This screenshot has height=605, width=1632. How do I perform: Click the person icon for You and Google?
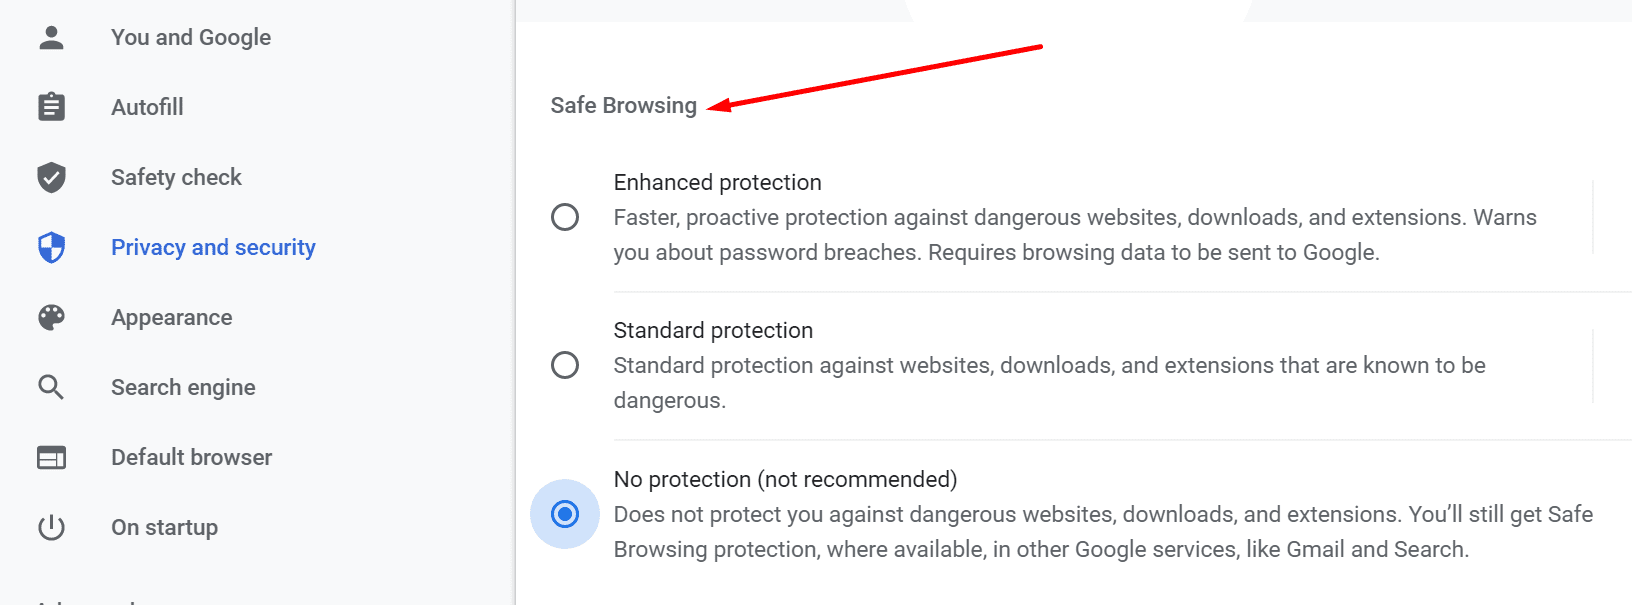[51, 37]
